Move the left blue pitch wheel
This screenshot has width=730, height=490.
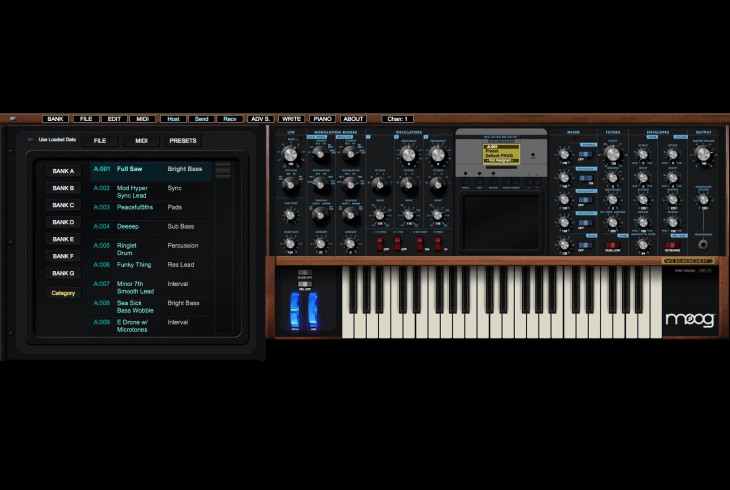click(295, 310)
